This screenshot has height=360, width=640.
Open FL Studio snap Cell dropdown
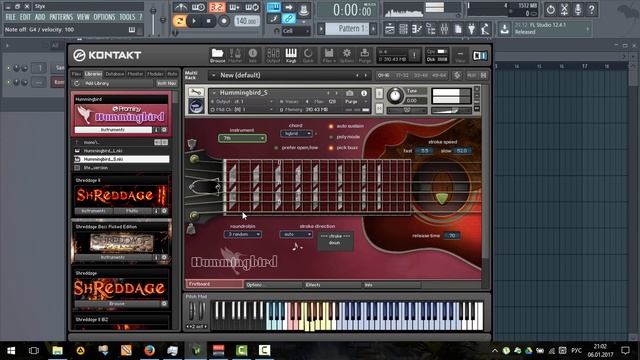tap(296, 31)
